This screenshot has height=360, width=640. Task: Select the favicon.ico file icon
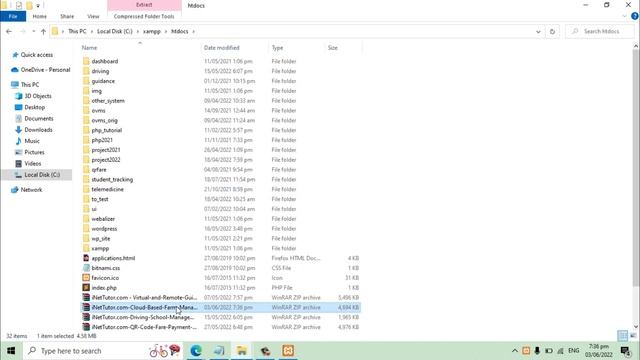coord(86,278)
